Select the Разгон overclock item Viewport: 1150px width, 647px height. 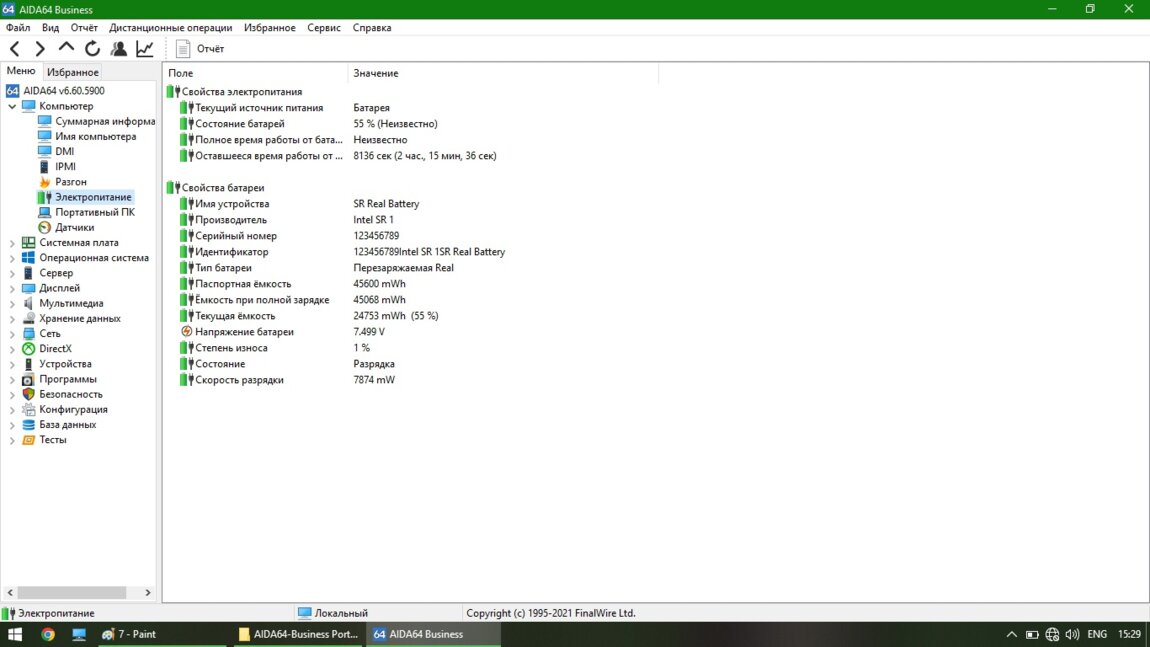pyautogui.click(x=70, y=182)
